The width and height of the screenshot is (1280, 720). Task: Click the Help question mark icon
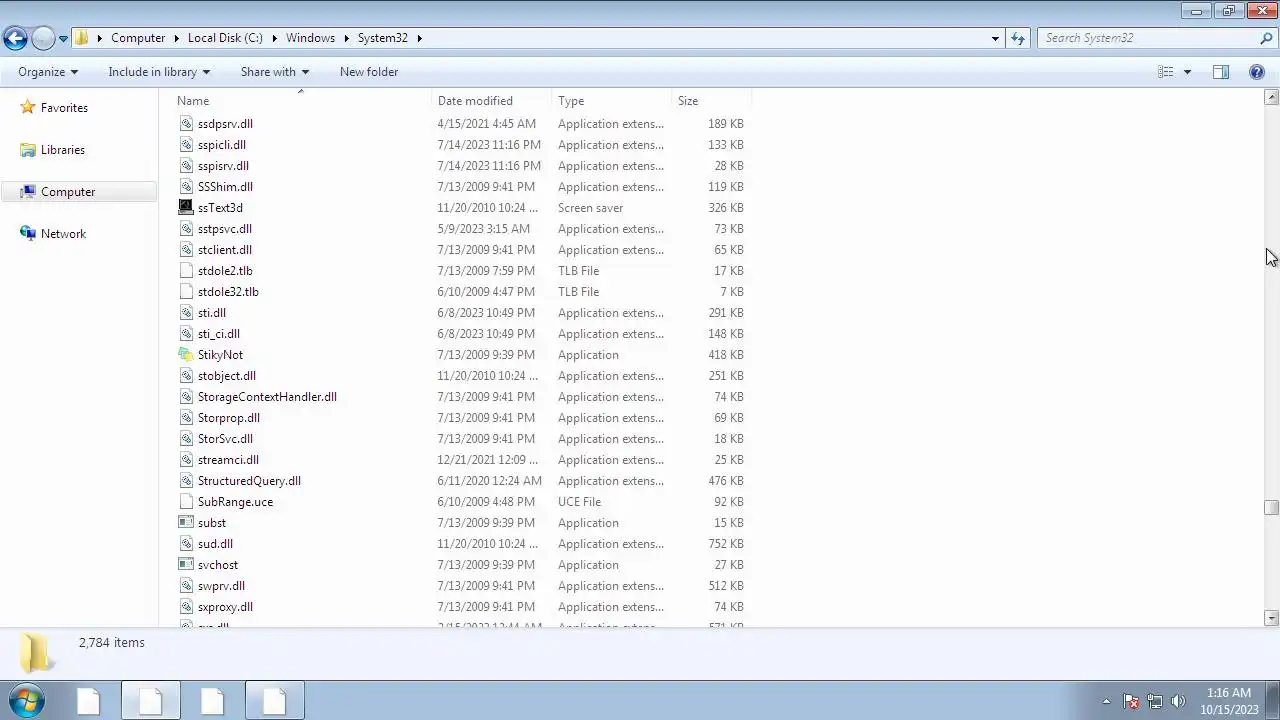click(1257, 72)
